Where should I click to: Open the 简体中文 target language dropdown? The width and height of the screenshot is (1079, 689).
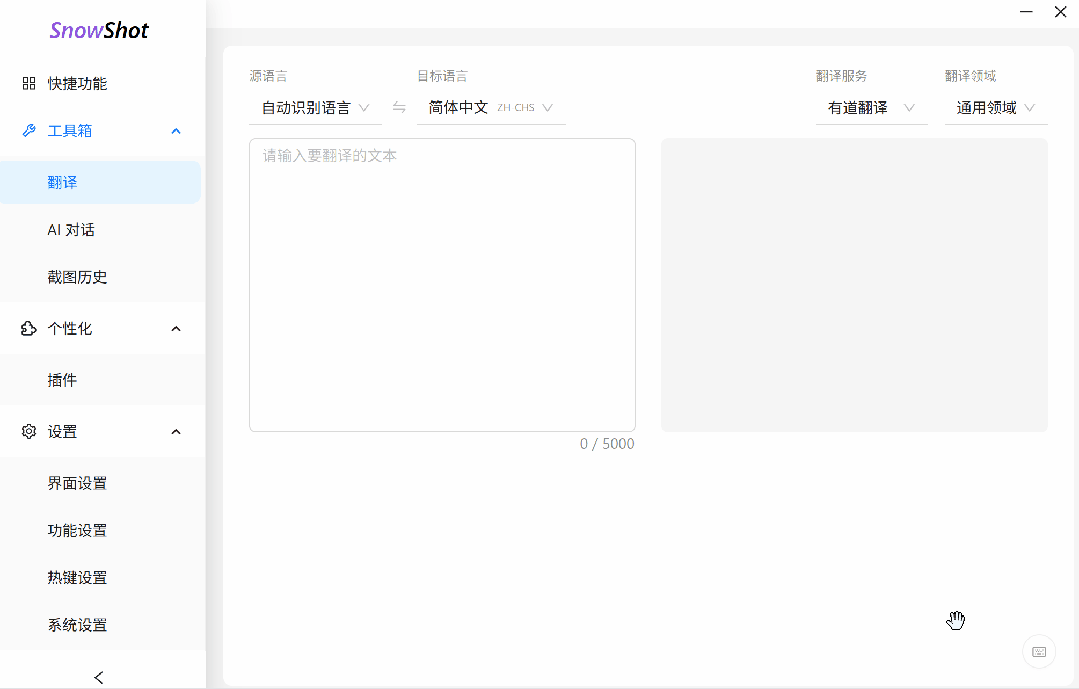(x=491, y=108)
